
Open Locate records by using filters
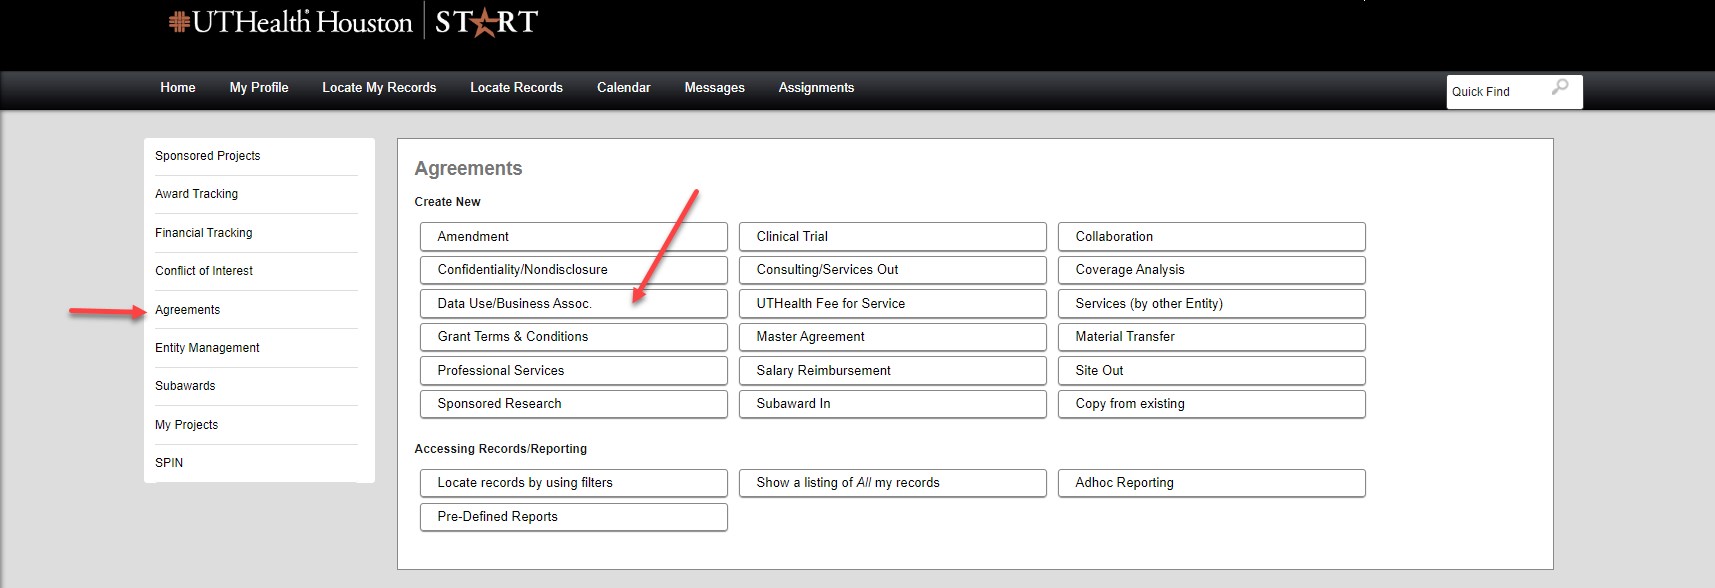pos(573,483)
